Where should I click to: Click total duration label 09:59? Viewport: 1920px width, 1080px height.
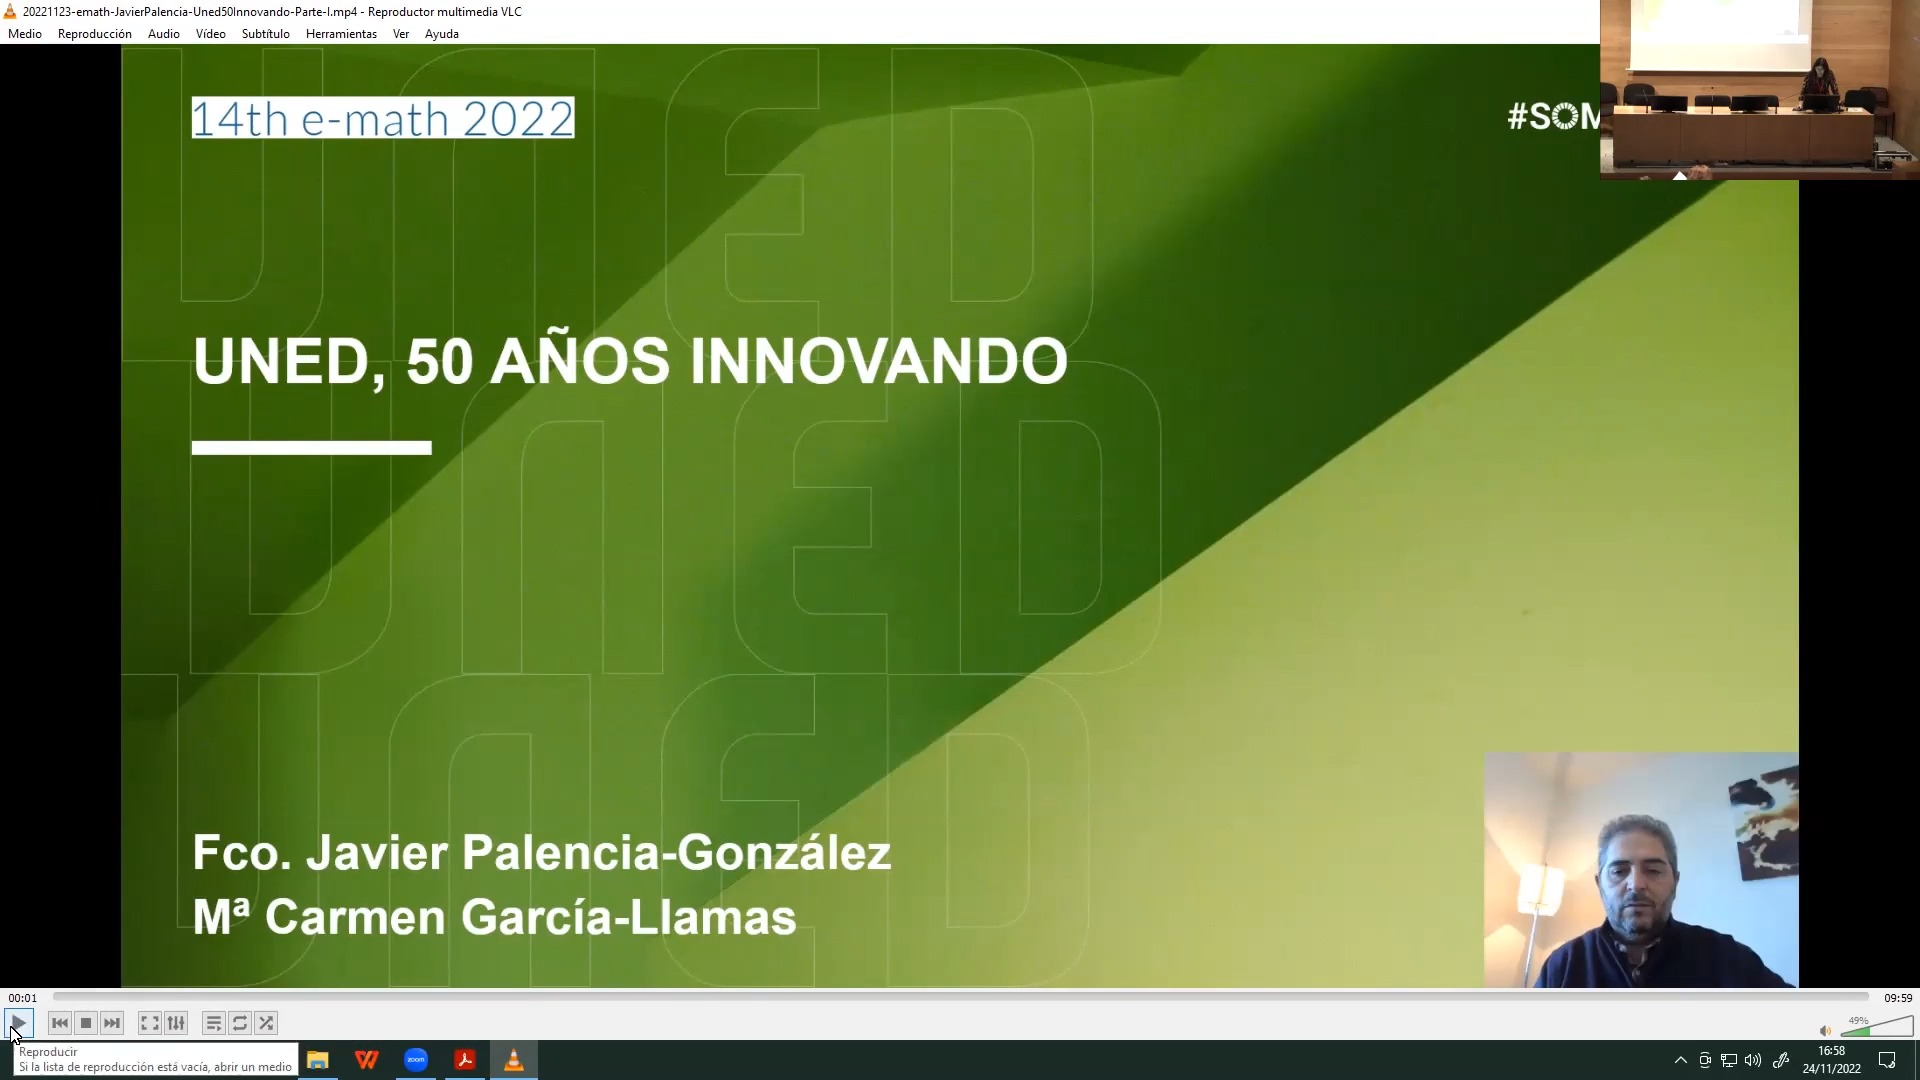coord(1898,998)
